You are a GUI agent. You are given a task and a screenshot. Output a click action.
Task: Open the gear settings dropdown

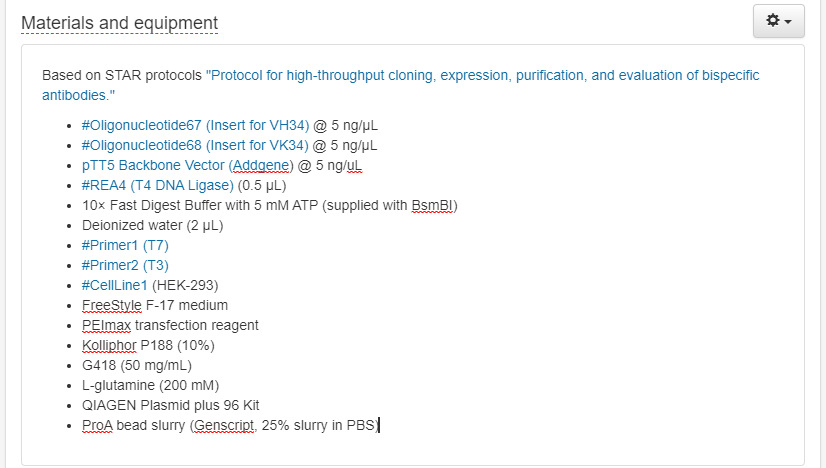tap(778, 21)
